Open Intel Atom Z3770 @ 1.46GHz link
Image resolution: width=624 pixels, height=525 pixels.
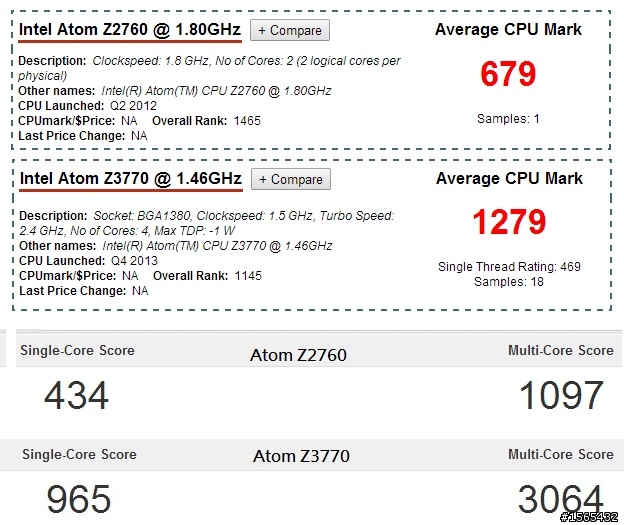tap(131, 178)
